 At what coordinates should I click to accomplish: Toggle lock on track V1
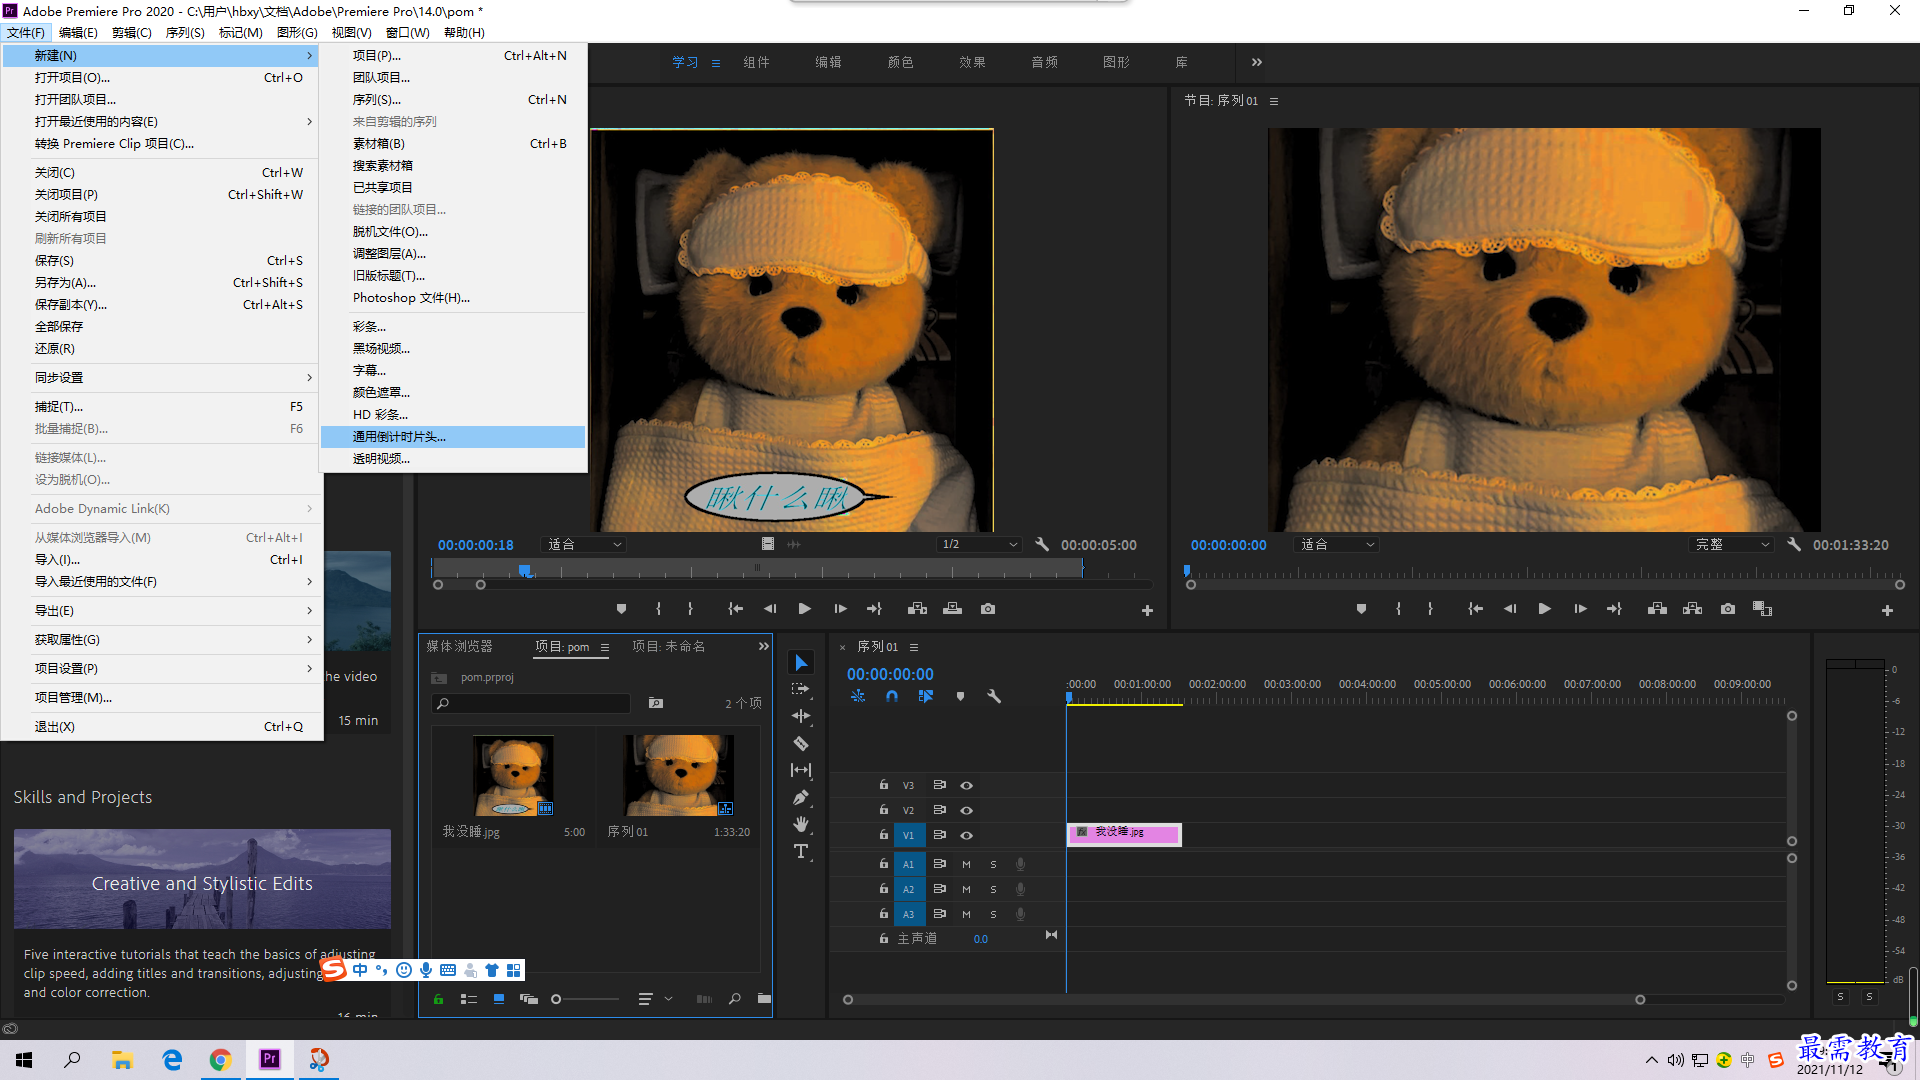883,835
